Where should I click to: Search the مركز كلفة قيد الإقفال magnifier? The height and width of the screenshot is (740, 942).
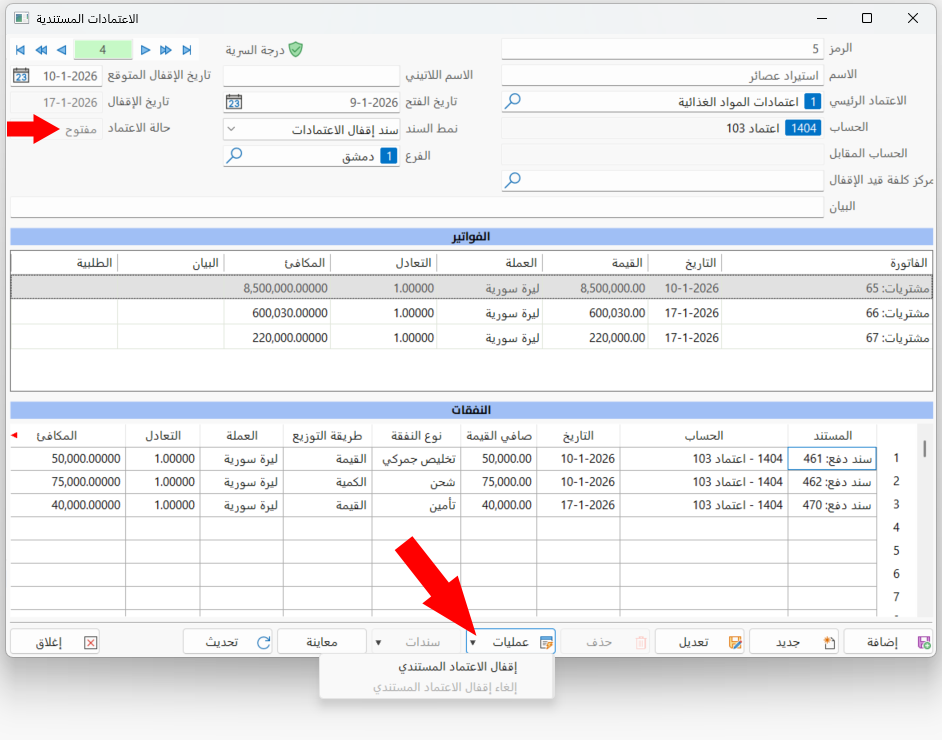(512, 180)
